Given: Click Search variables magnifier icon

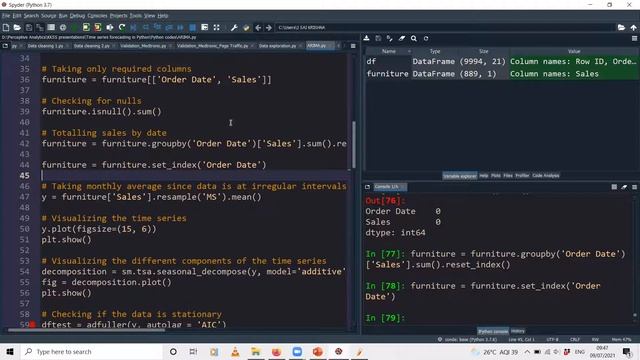Looking at the screenshot, I should coord(414,38).
